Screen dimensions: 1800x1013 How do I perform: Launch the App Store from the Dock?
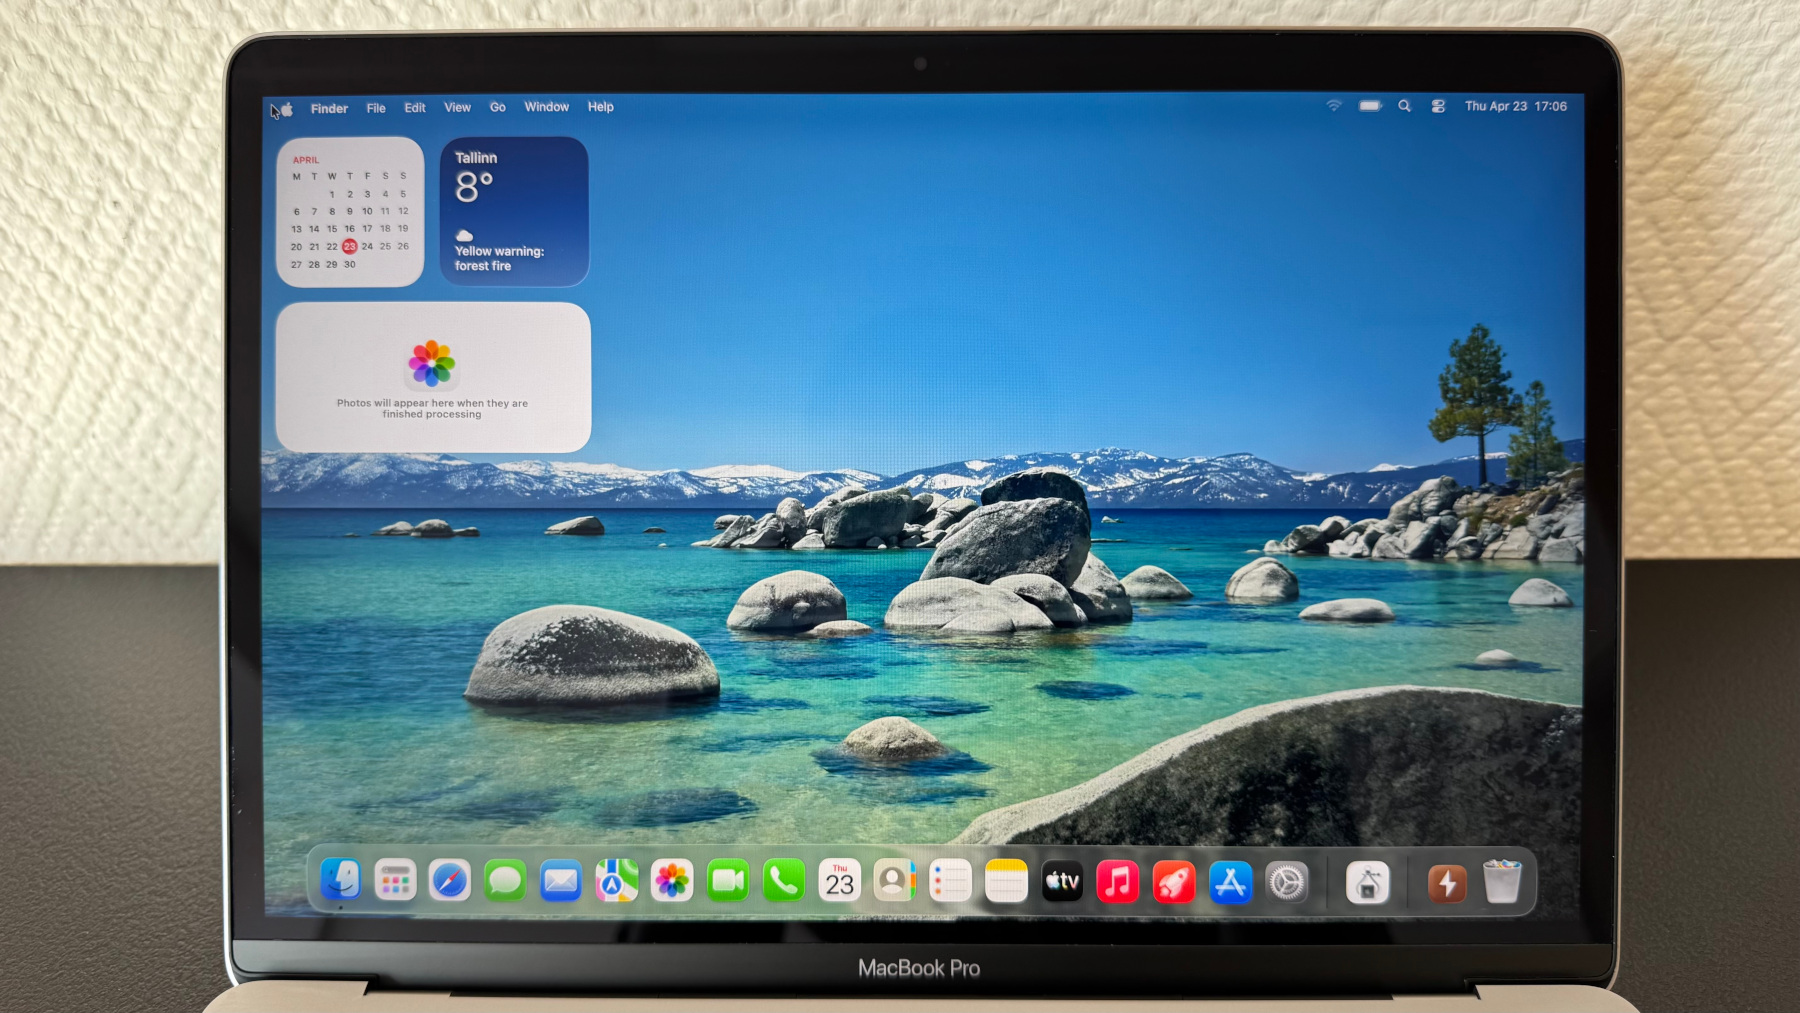(x=1230, y=882)
